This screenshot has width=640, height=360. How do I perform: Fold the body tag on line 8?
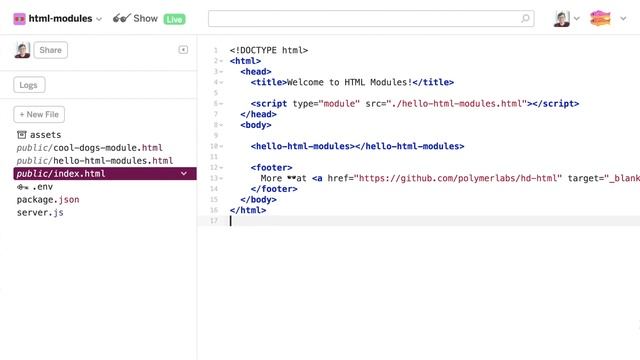[x=221, y=125]
